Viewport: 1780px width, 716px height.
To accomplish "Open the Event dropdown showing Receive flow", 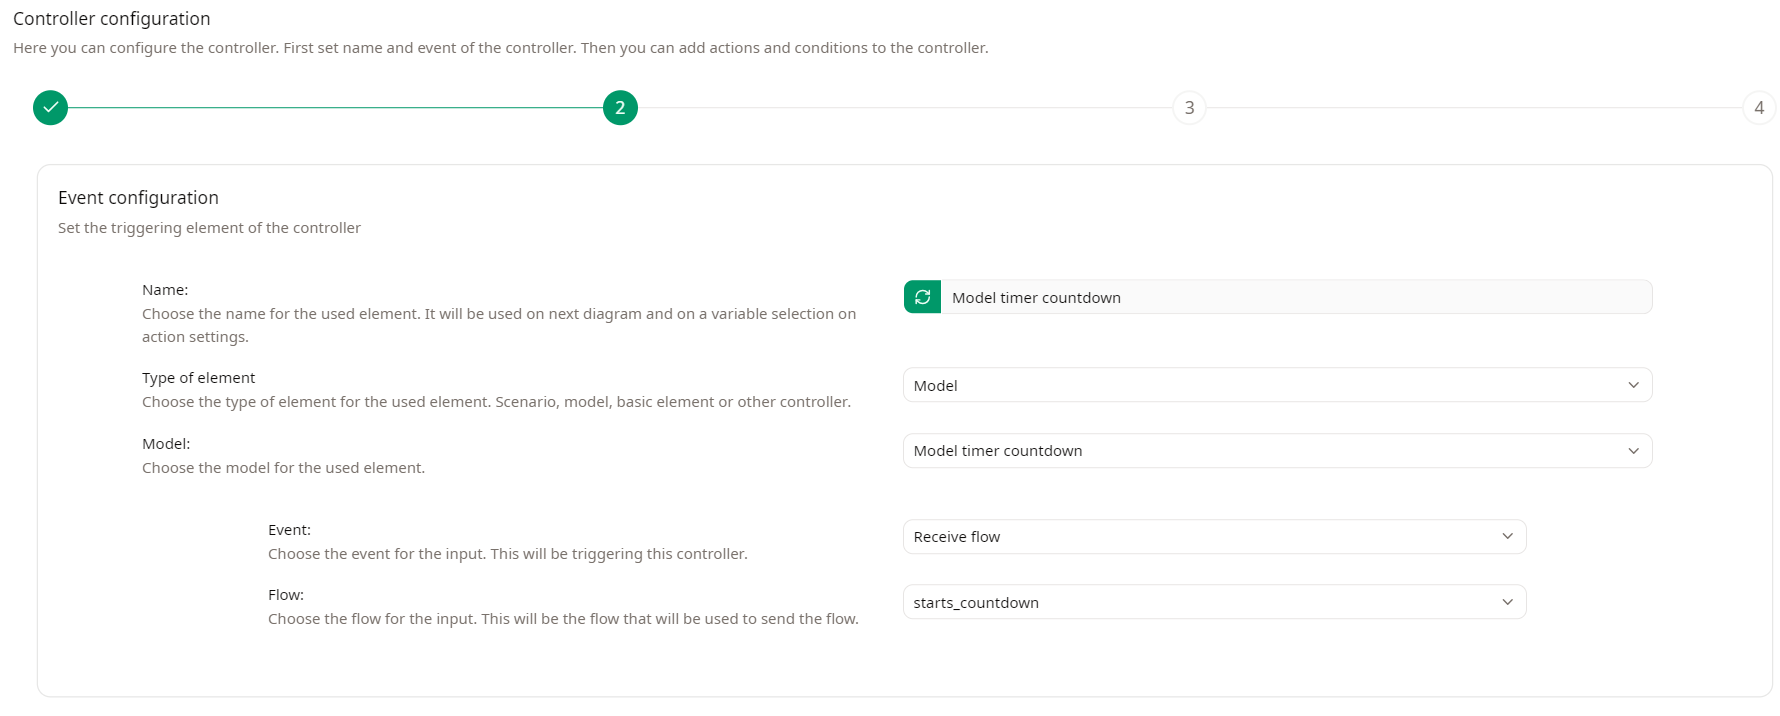I will tap(1214, 537).
